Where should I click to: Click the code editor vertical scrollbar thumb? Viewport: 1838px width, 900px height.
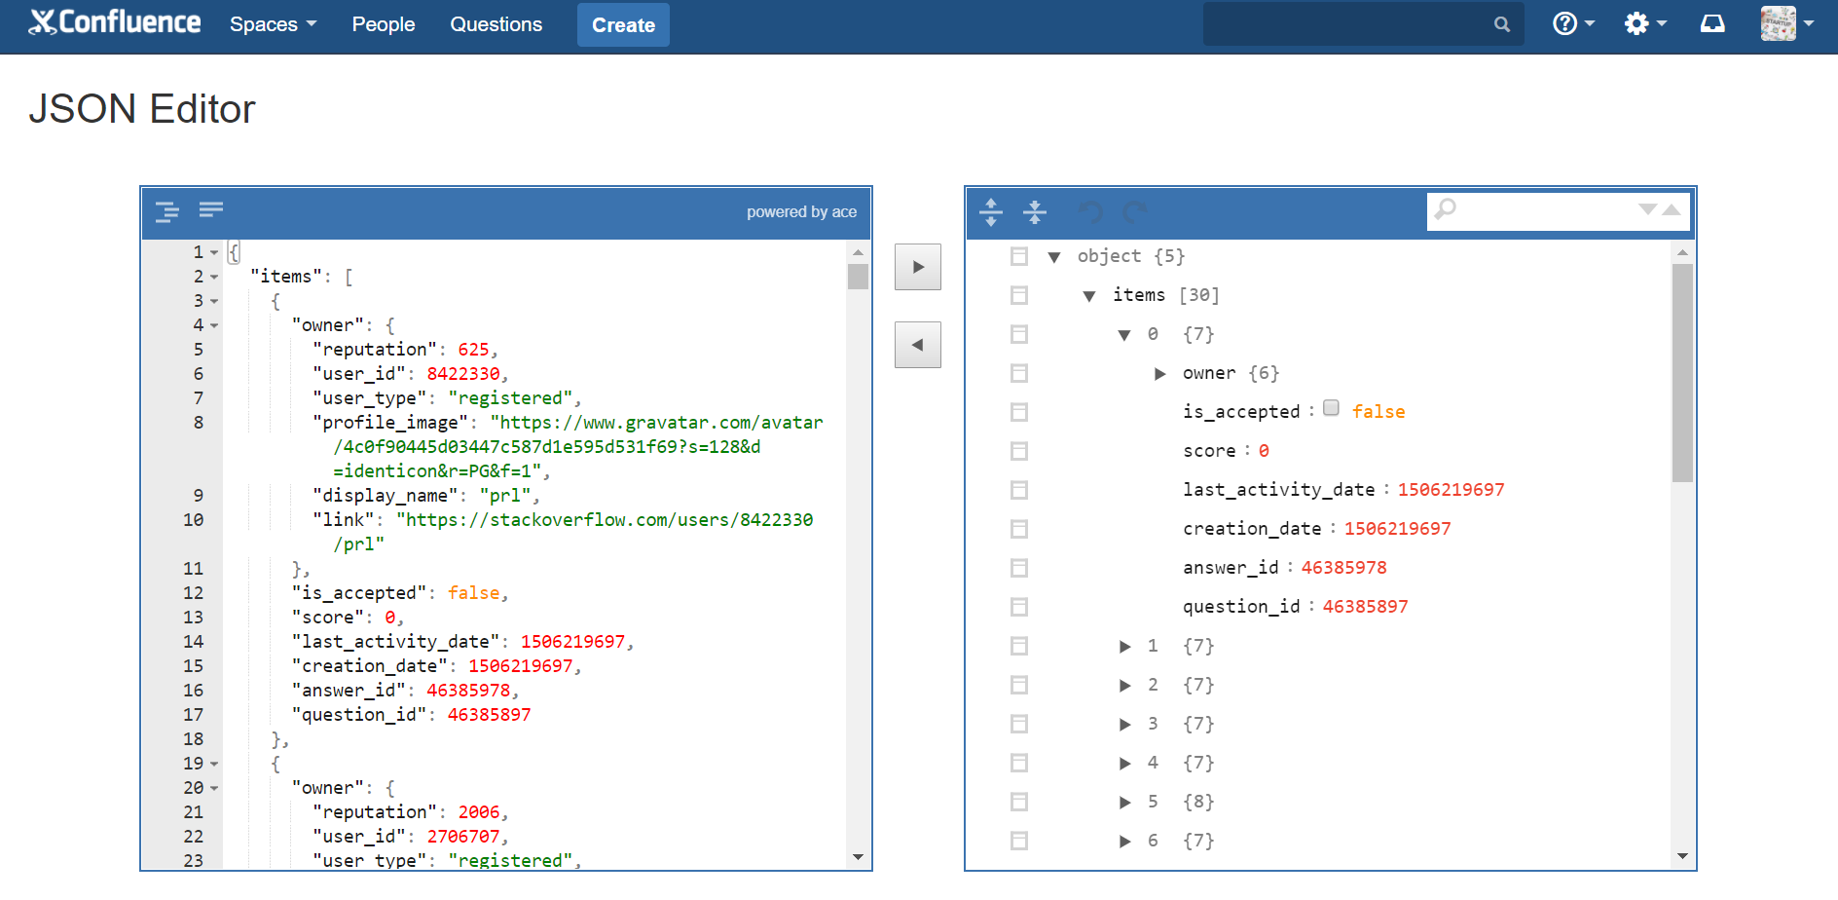(858, 276)
